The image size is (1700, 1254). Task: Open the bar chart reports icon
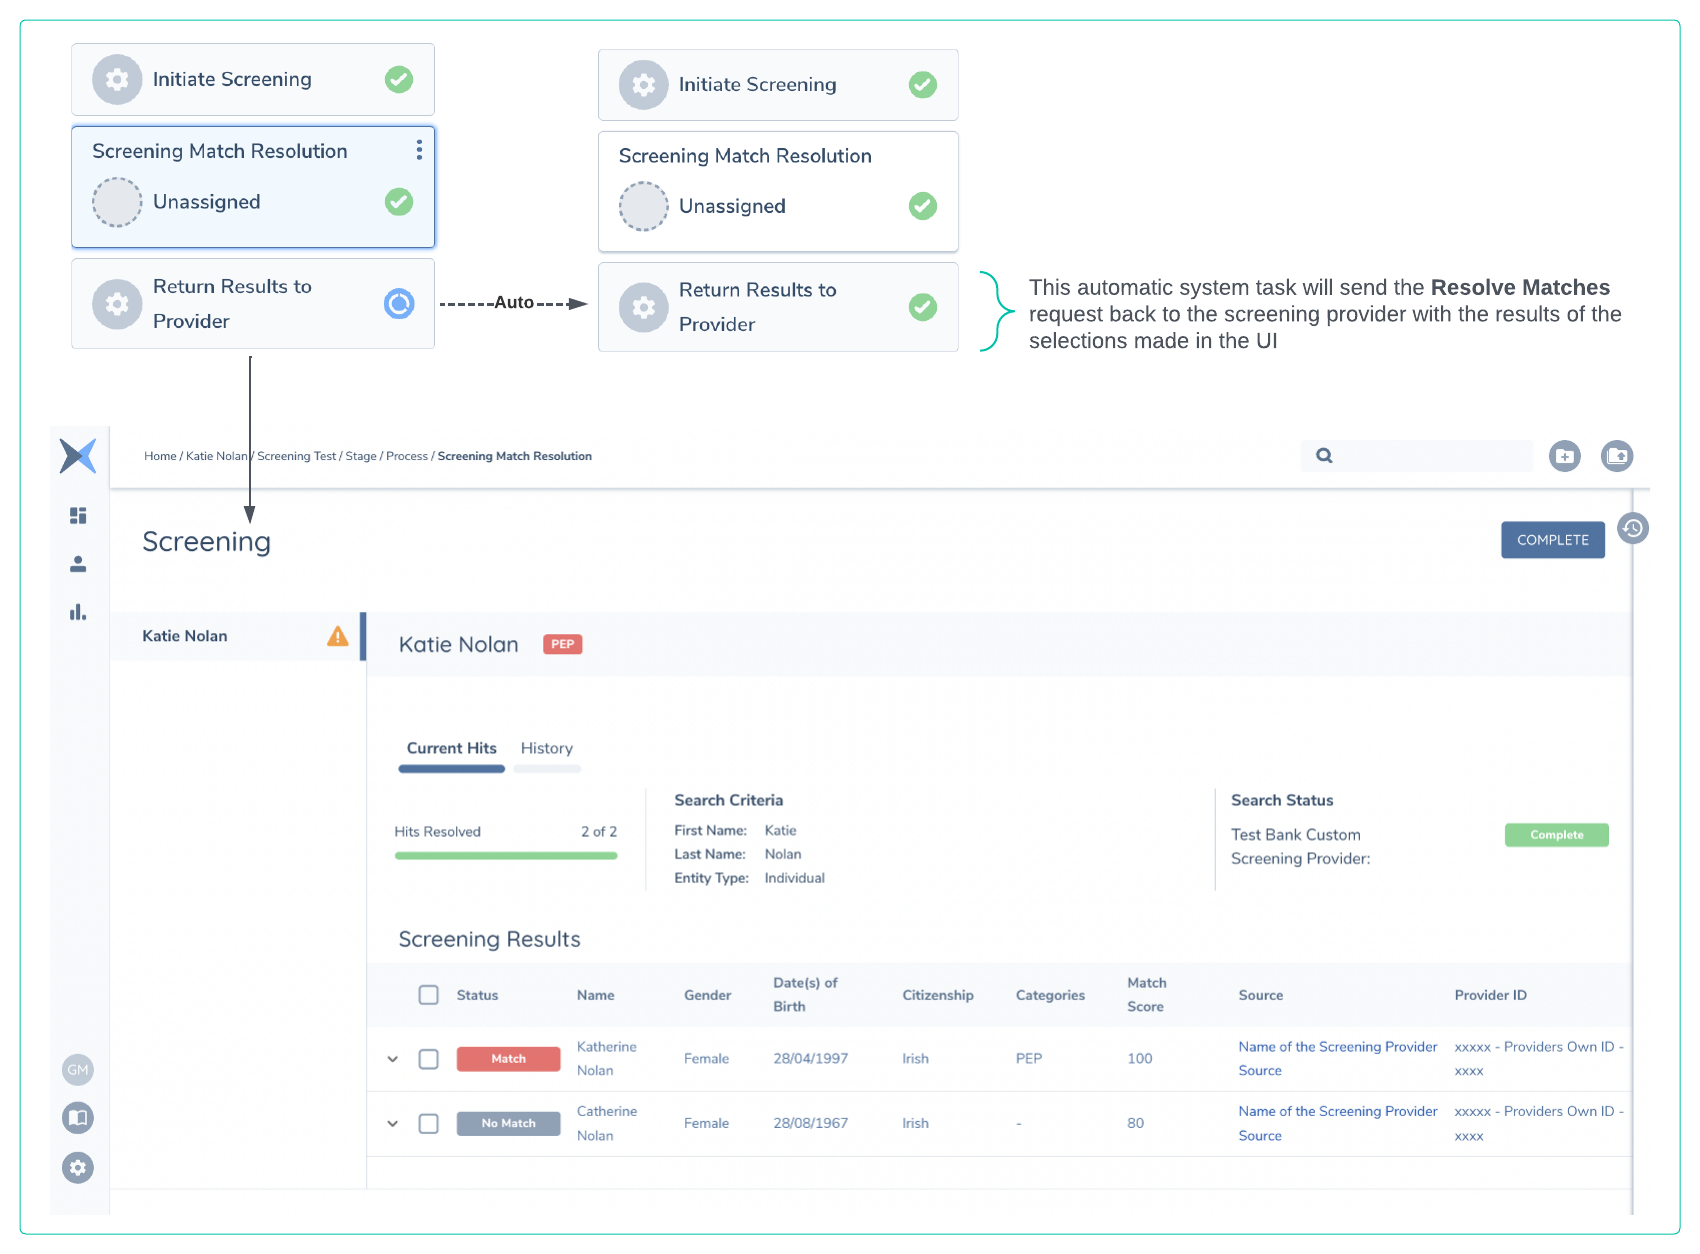click(78, 612)
